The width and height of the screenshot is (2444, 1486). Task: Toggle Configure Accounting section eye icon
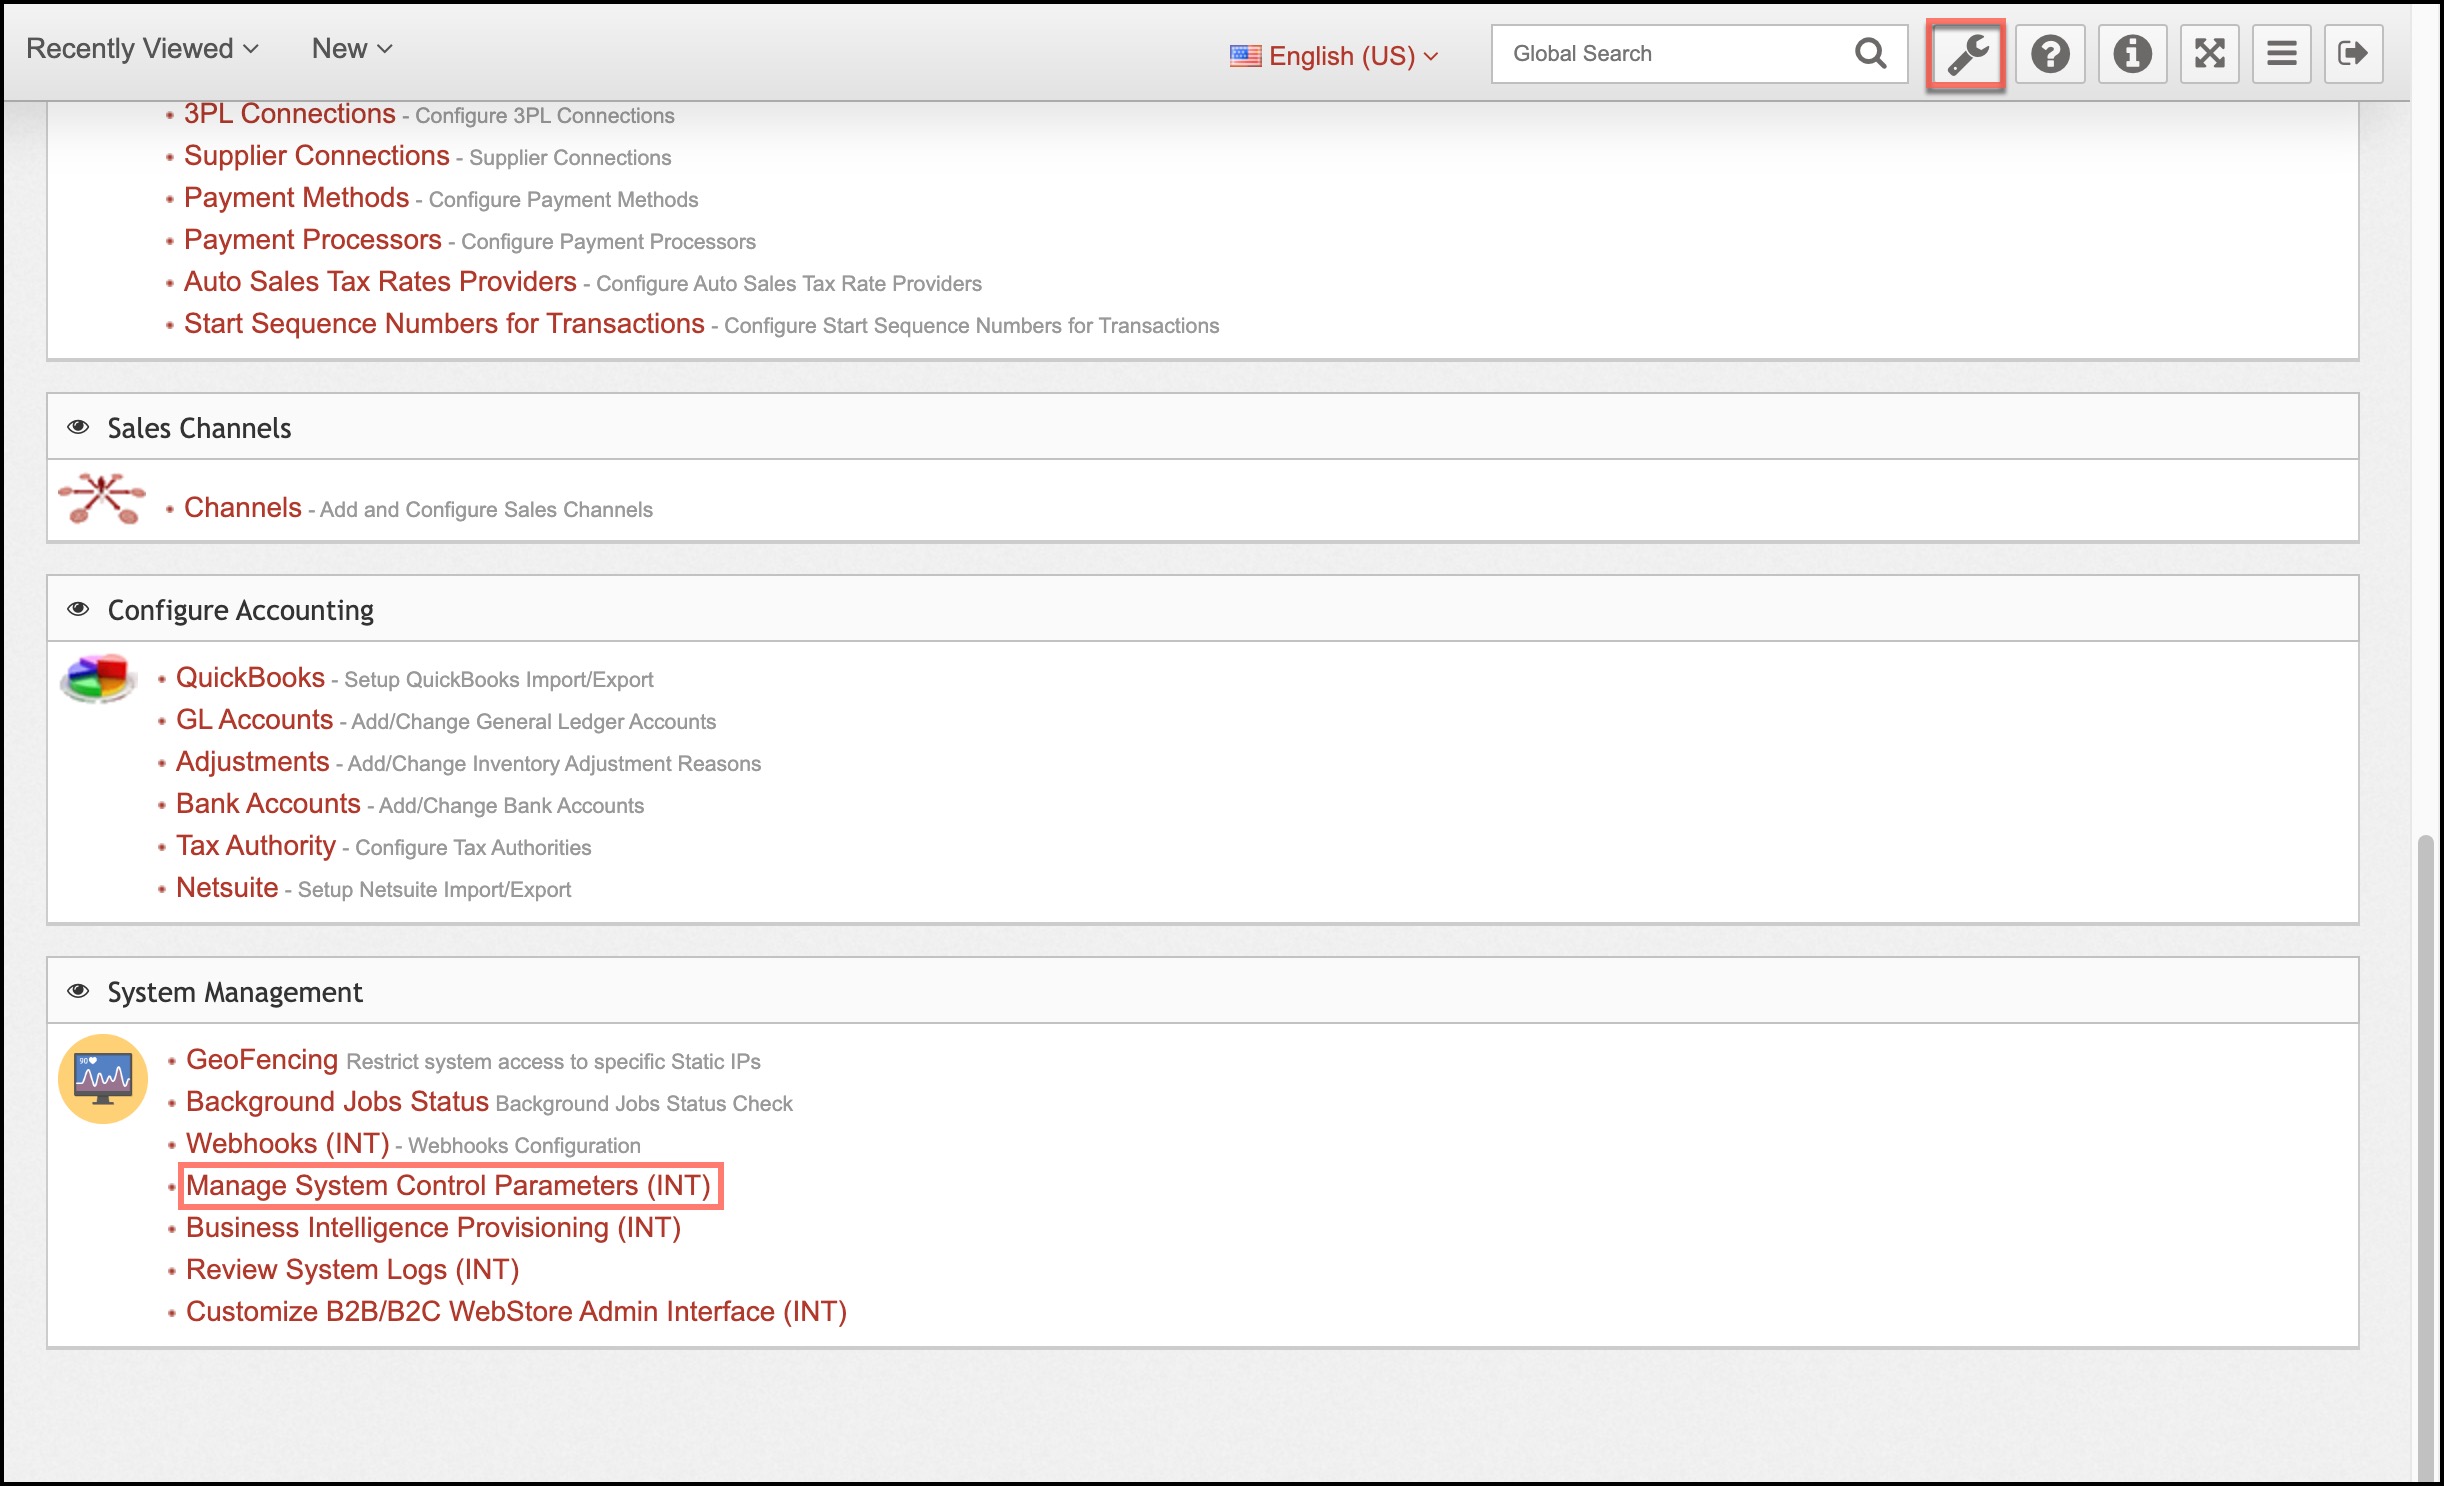[78, 609]
